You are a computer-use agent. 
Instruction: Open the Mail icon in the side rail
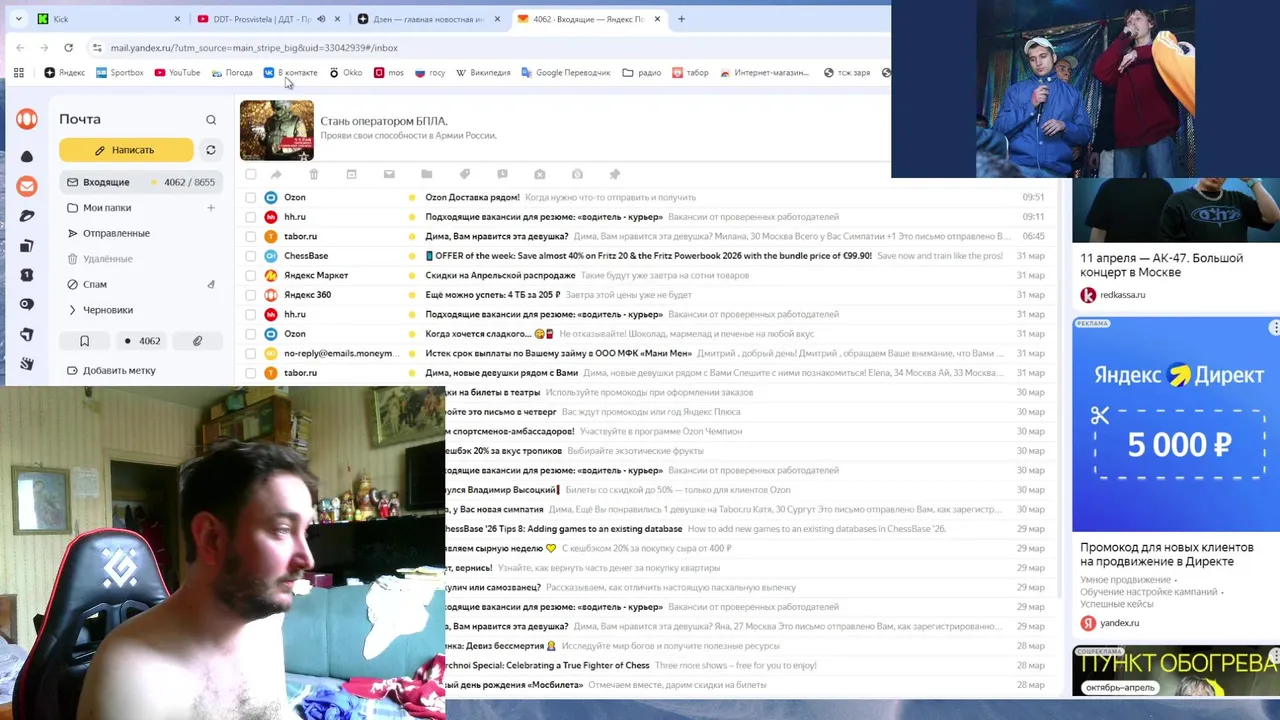[x=27, y=186]
